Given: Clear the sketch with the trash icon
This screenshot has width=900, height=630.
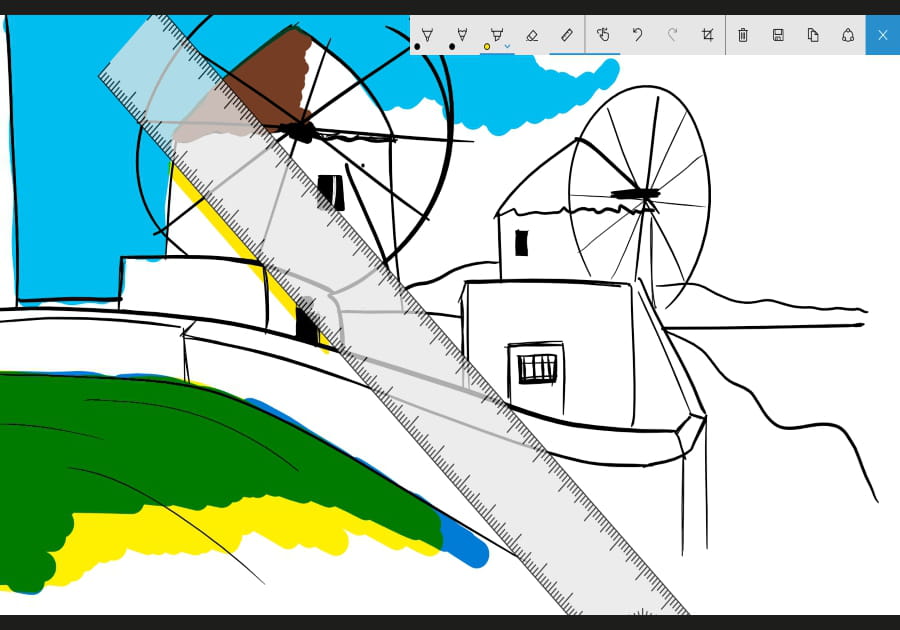Looking at the screenshot, I should 743,36.
